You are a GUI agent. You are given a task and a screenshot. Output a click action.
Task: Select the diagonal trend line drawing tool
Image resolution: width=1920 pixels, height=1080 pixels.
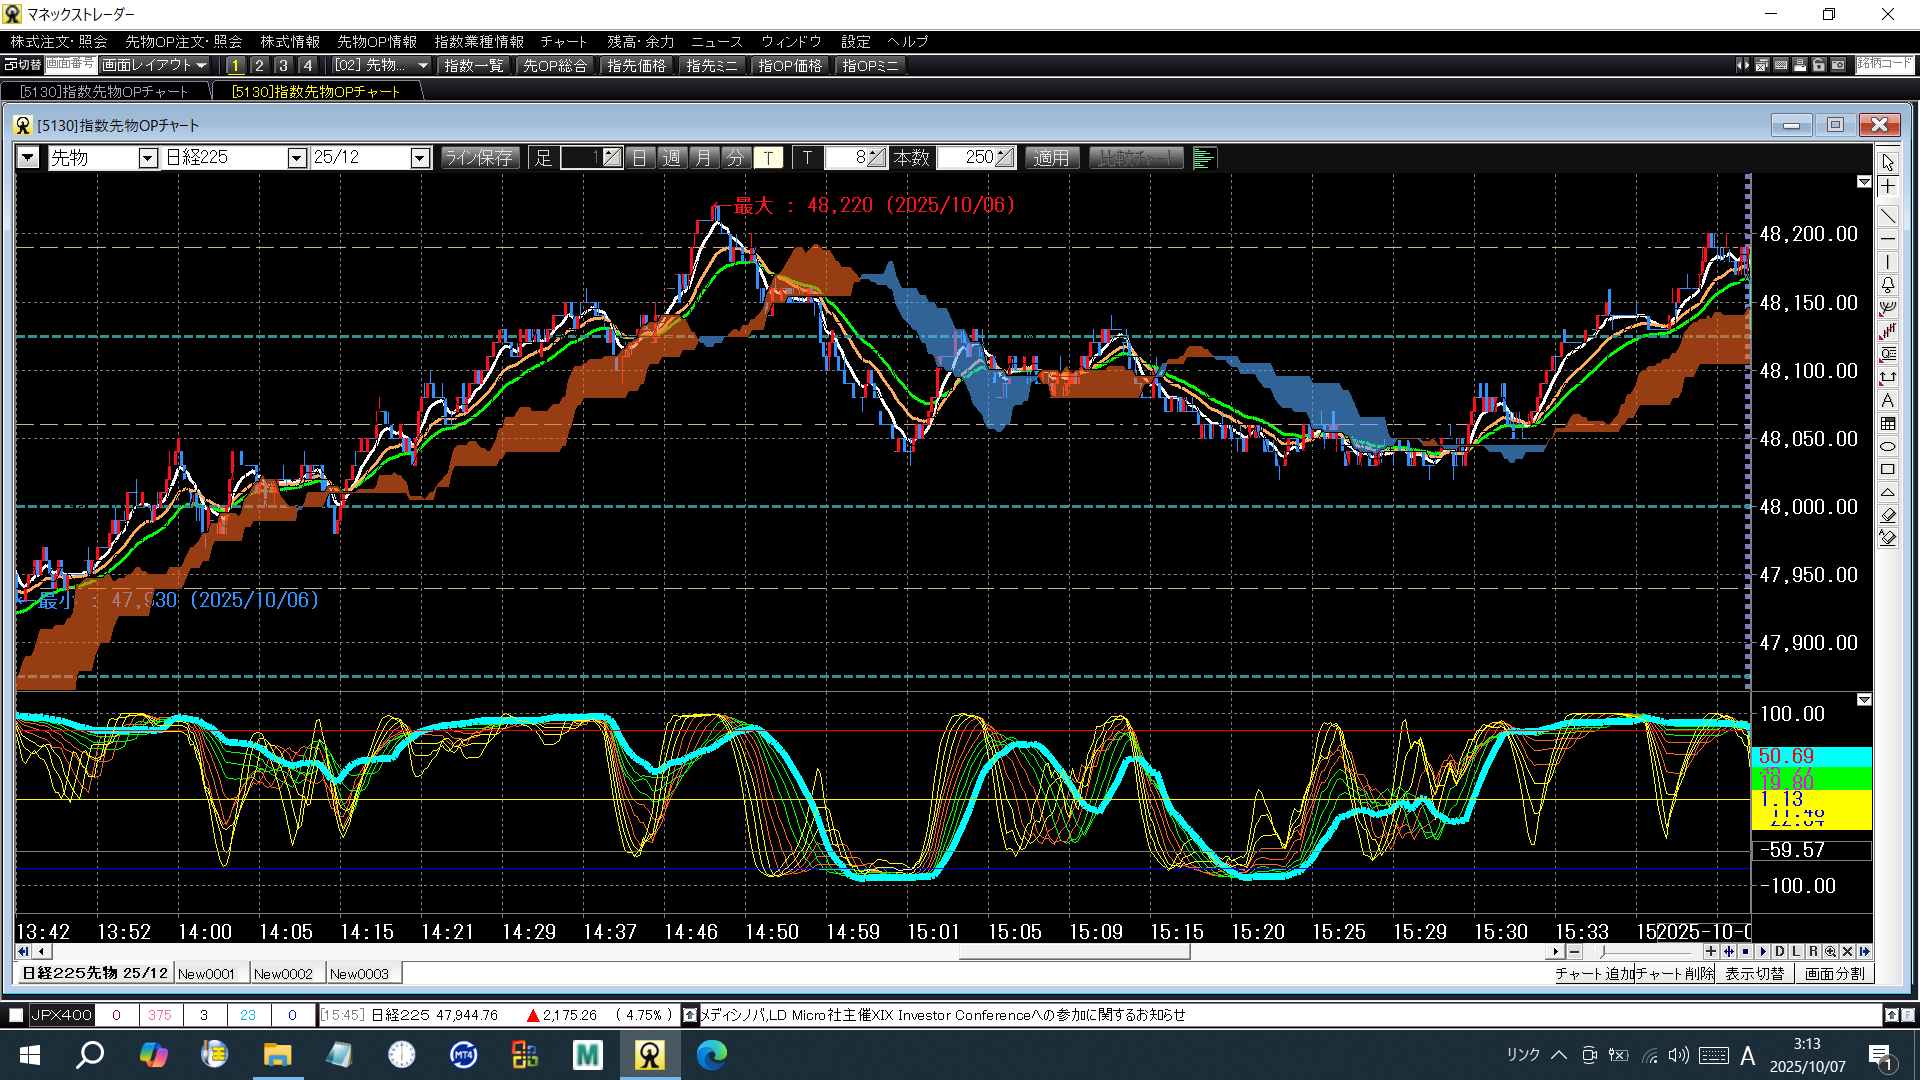tap(1888, 216)
